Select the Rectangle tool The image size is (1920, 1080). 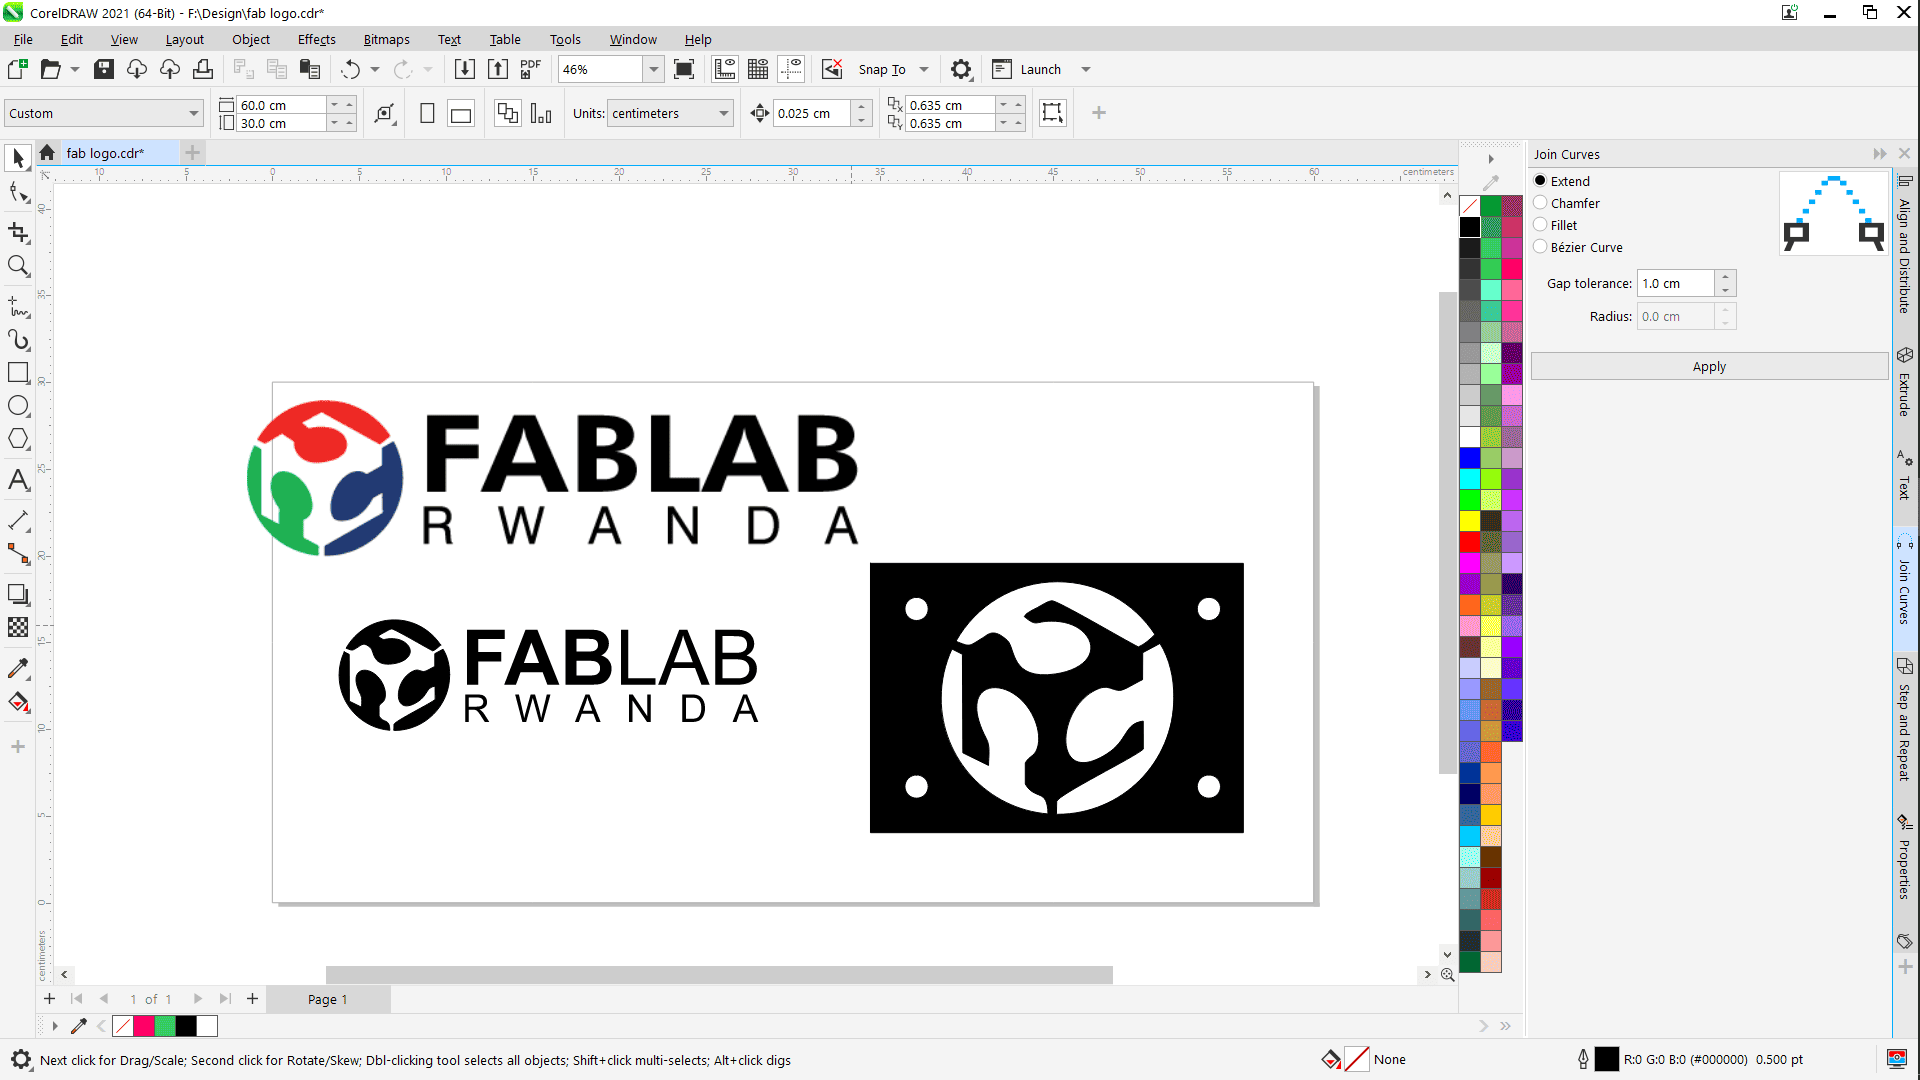18,373
